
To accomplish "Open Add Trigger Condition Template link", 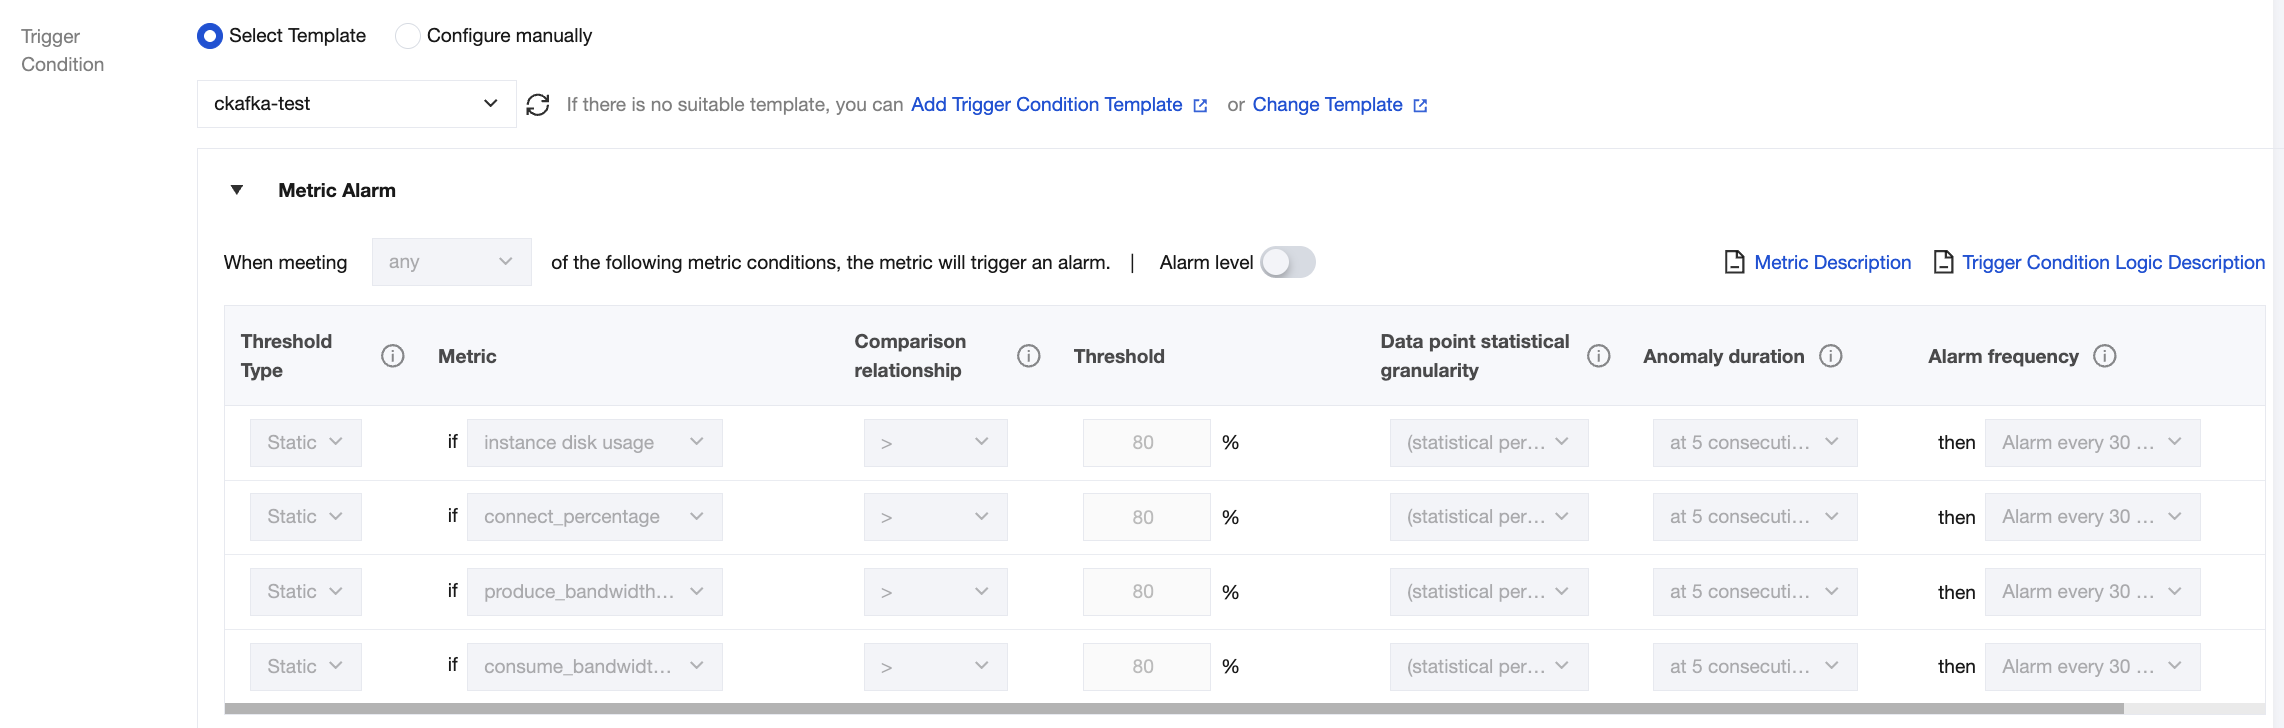I will 1046,105.
